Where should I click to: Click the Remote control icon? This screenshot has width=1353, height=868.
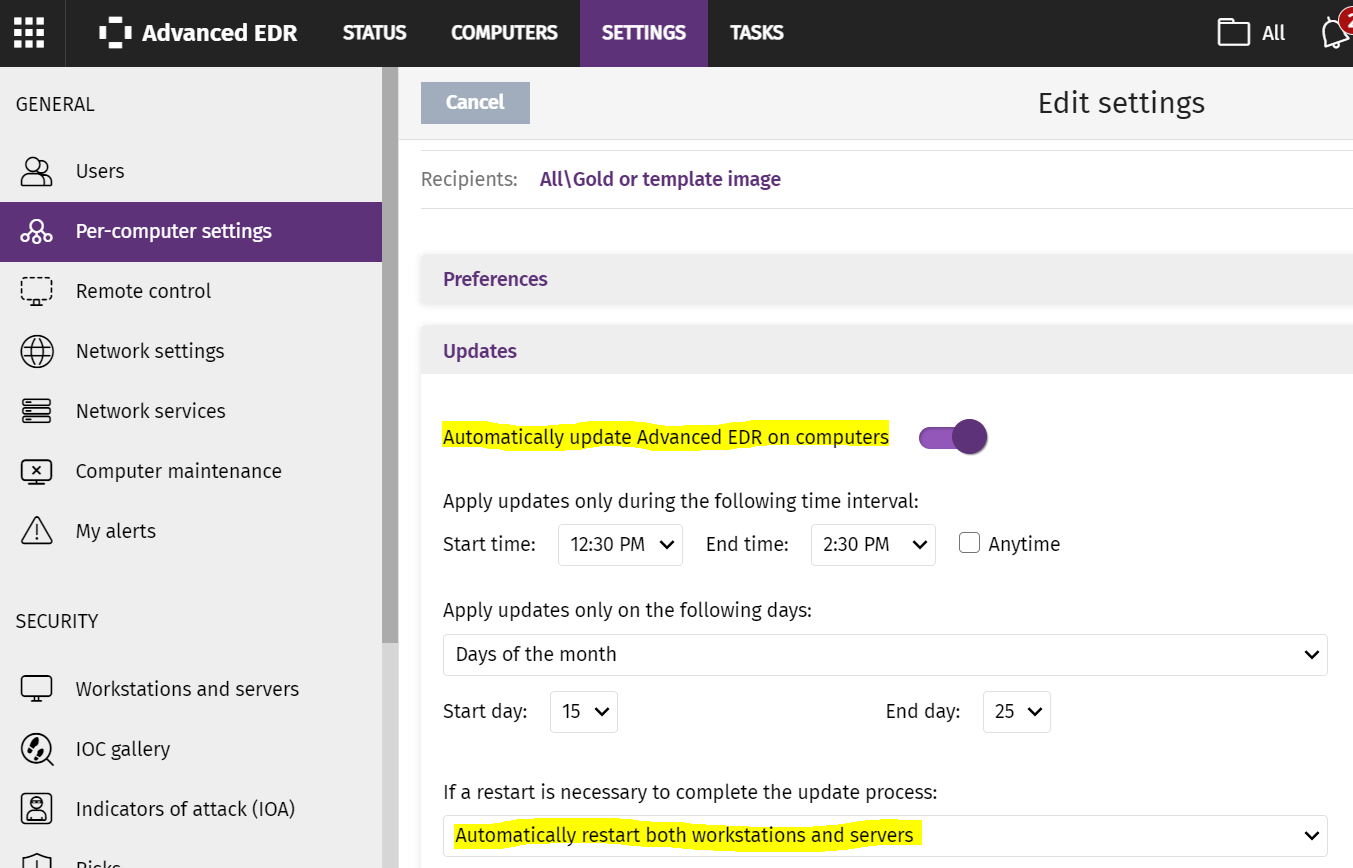click(37, 291)
